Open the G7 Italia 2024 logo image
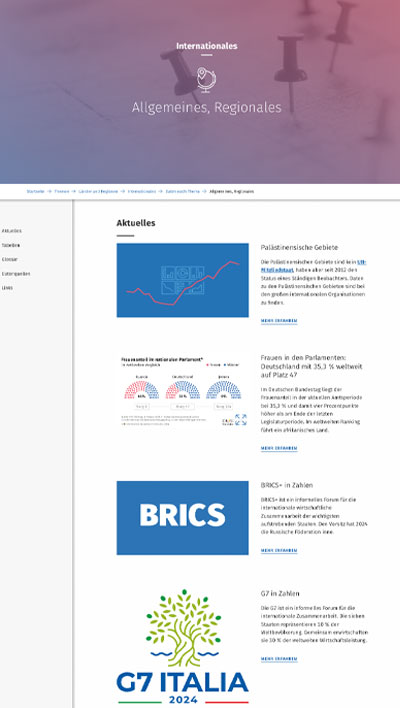 [x=182, y=647]
